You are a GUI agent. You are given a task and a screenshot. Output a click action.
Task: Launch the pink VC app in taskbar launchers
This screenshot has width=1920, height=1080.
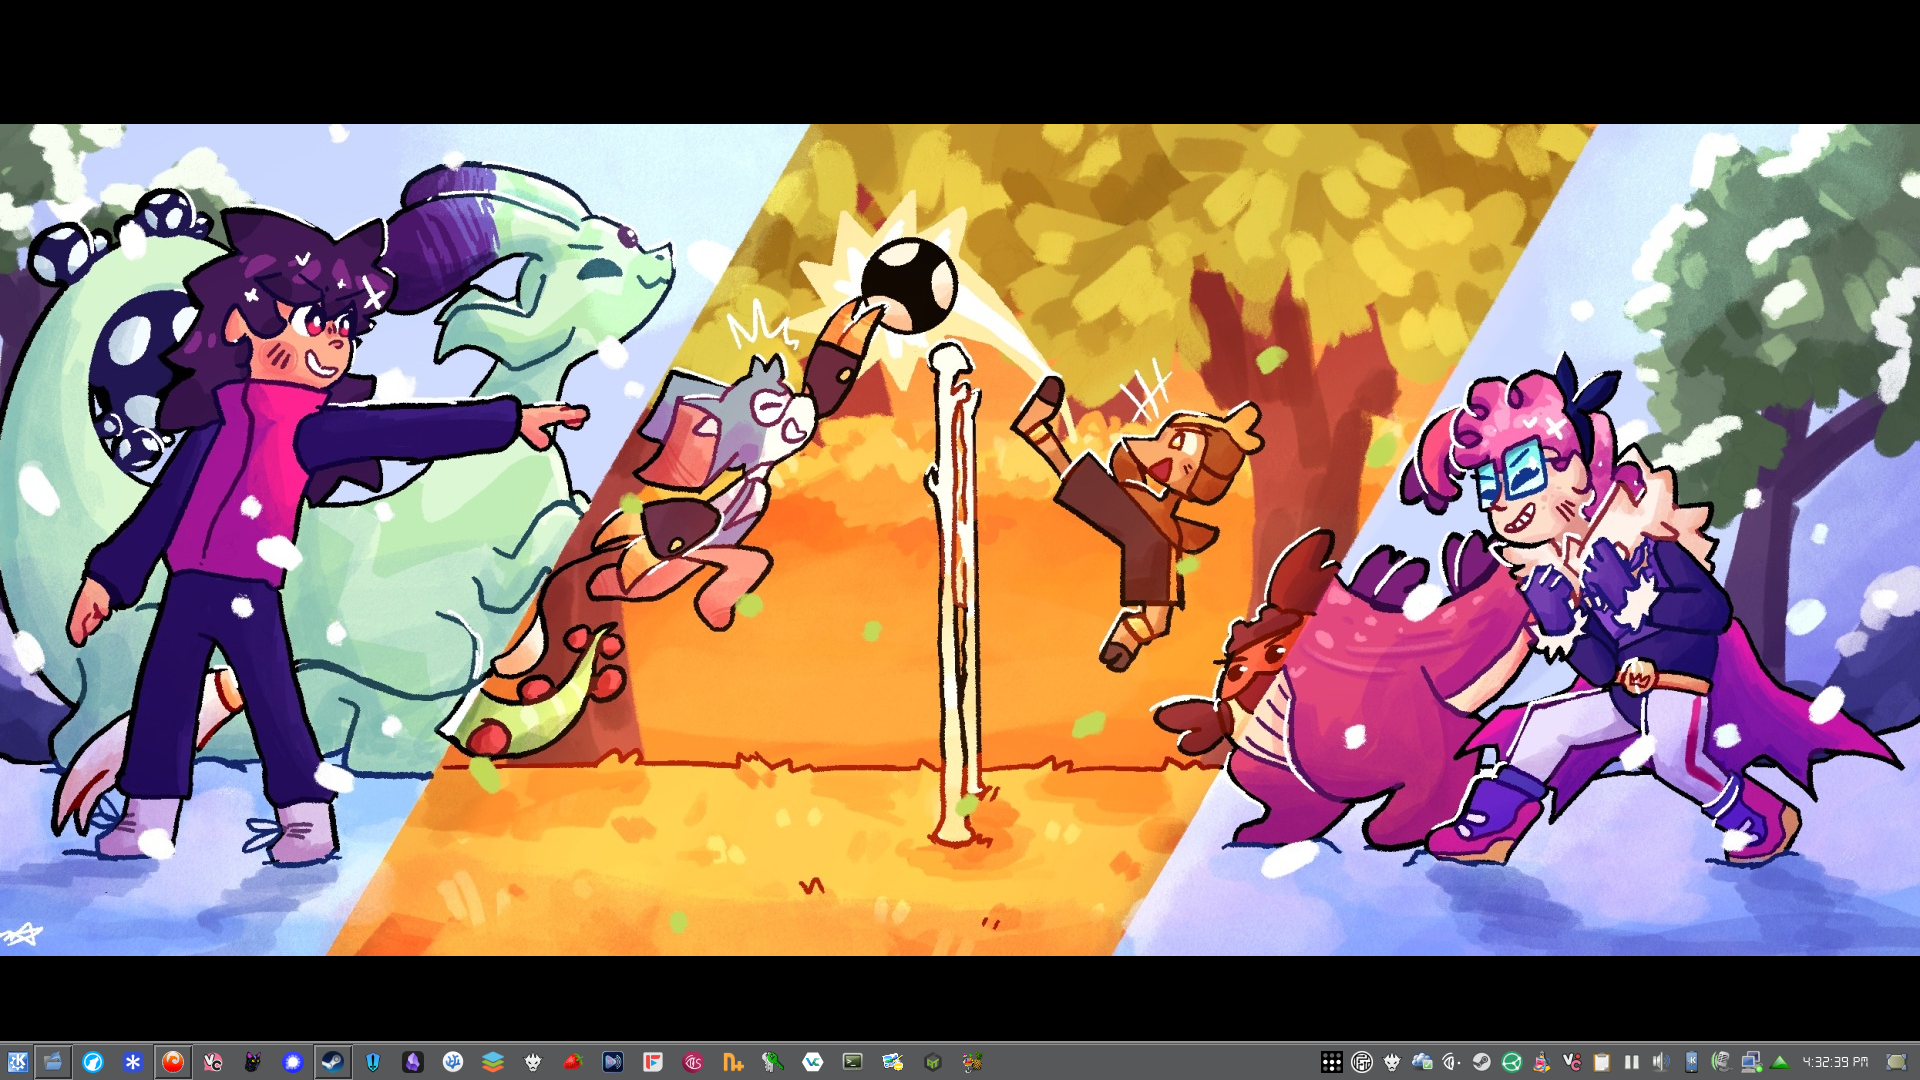(213, 1062)
